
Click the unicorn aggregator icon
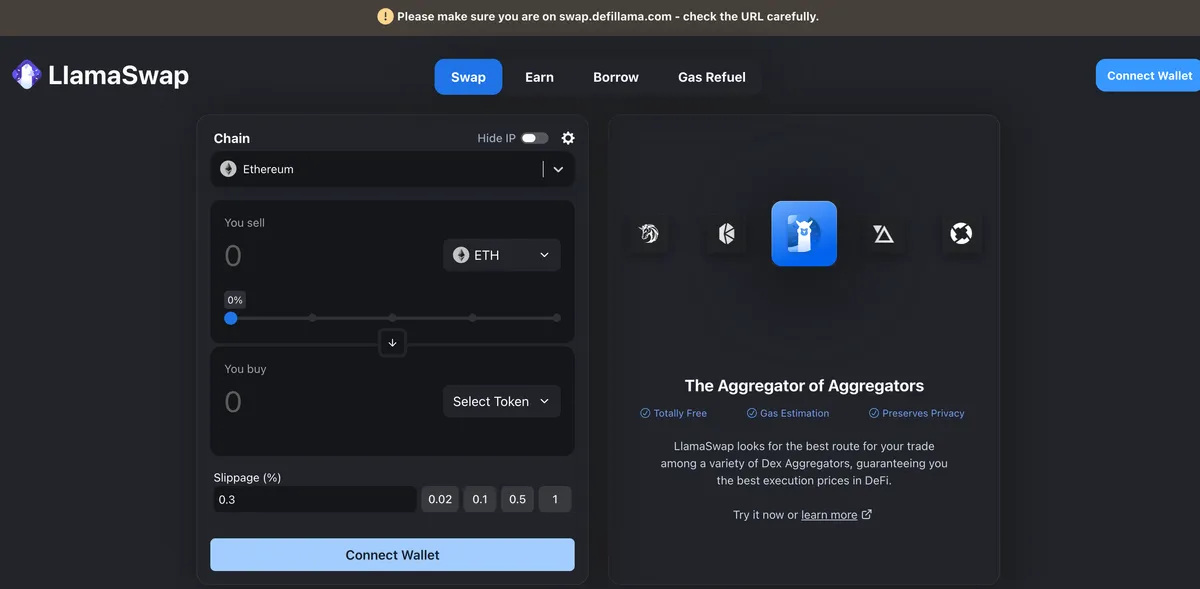650,234
